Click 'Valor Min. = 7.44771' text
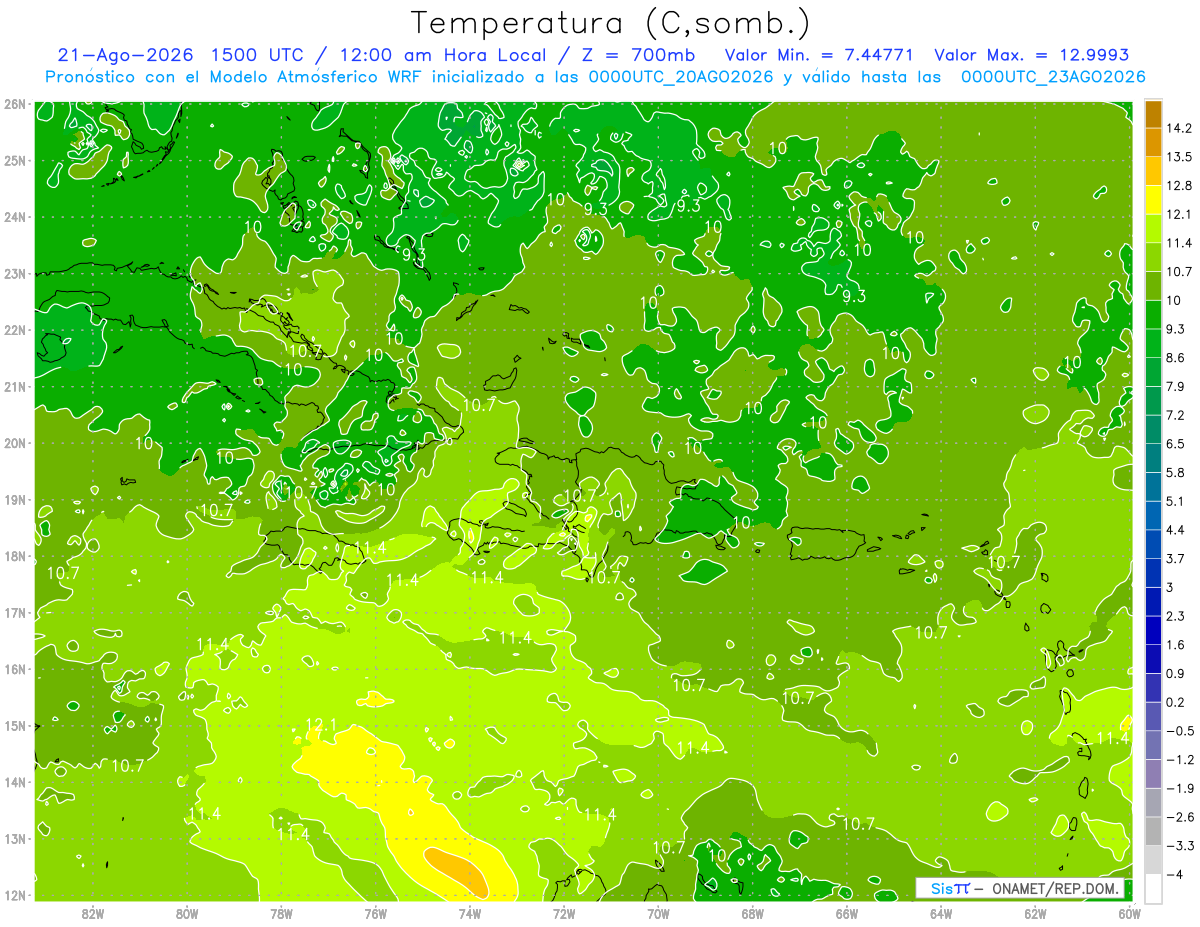The image size is (1200, 927). (x=821, y=55)
